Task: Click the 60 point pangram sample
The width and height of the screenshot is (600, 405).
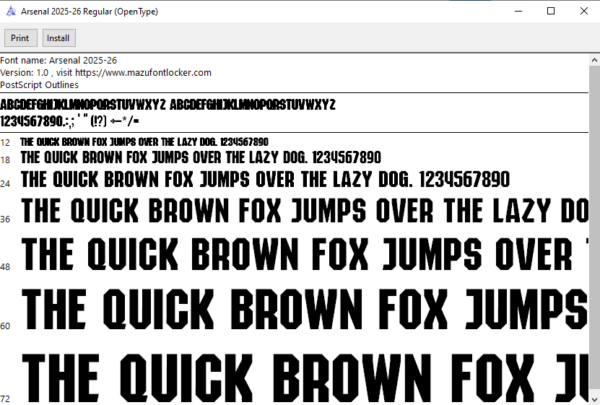Action: click(x=305, y=309)
